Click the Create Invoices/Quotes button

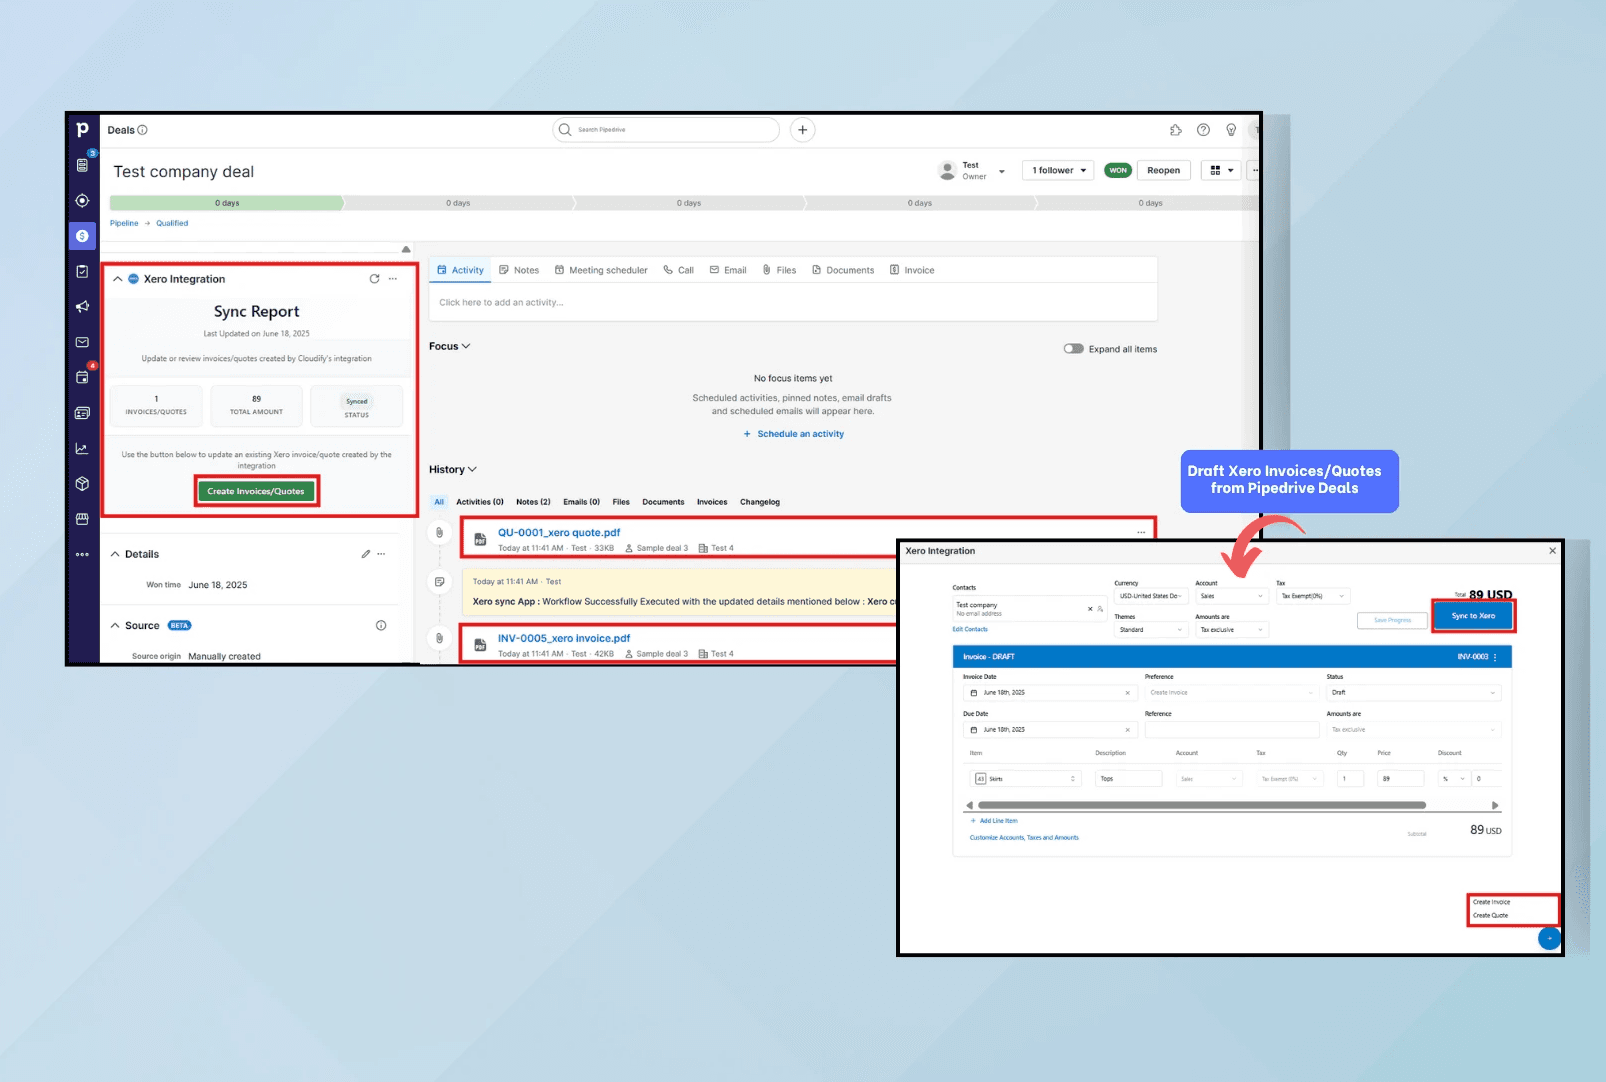pos(256,491)
